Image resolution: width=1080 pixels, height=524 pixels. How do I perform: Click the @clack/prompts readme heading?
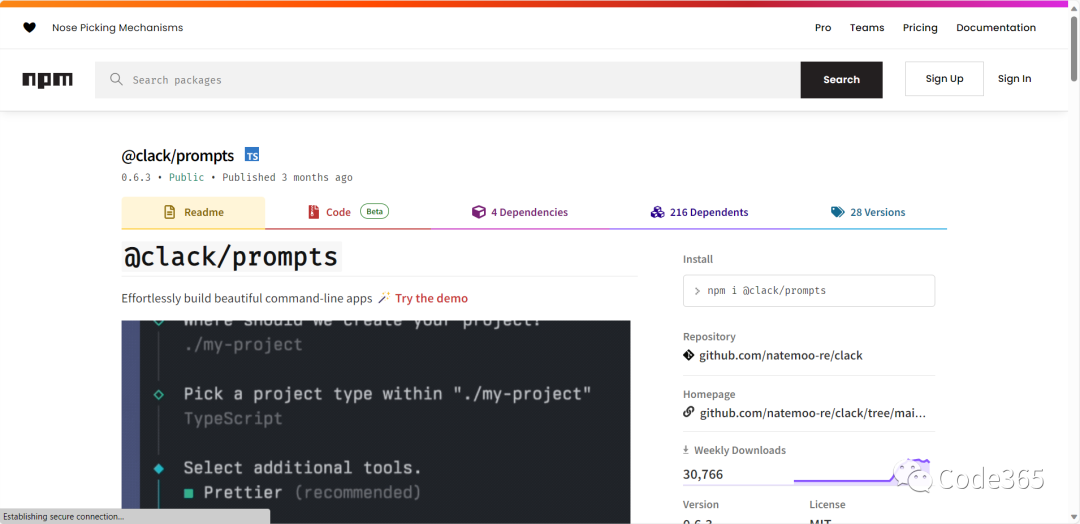coord(231,256)
